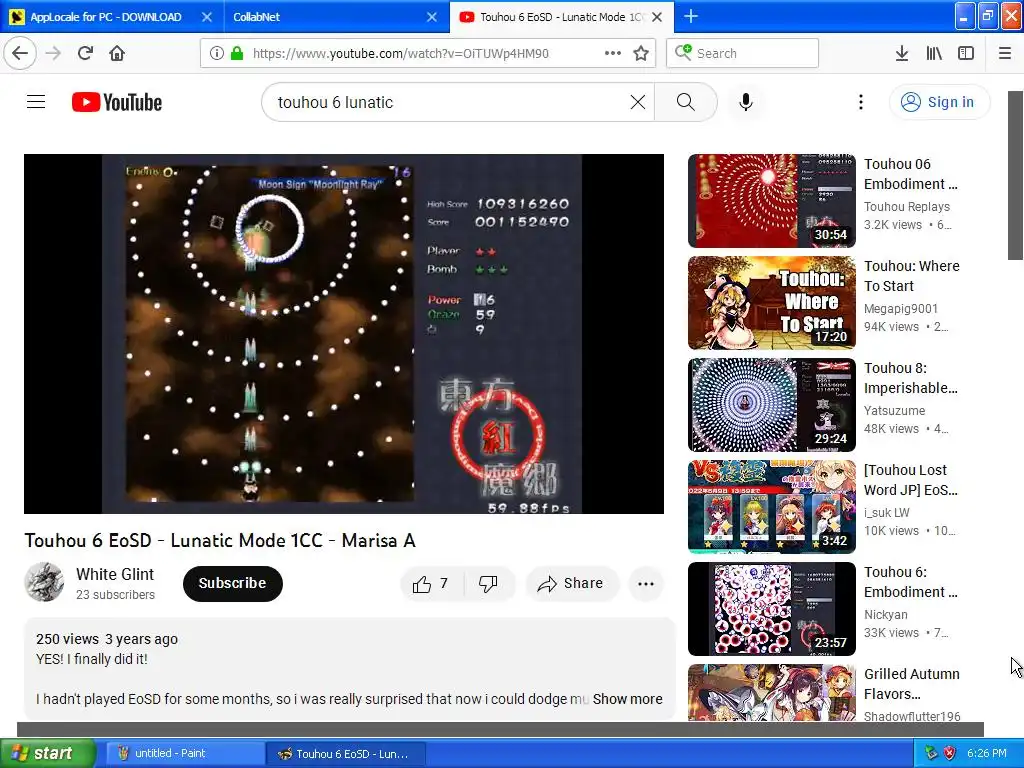Submit YouTube search with magnifier button
1024x768 pixels.
click(686, 102)
